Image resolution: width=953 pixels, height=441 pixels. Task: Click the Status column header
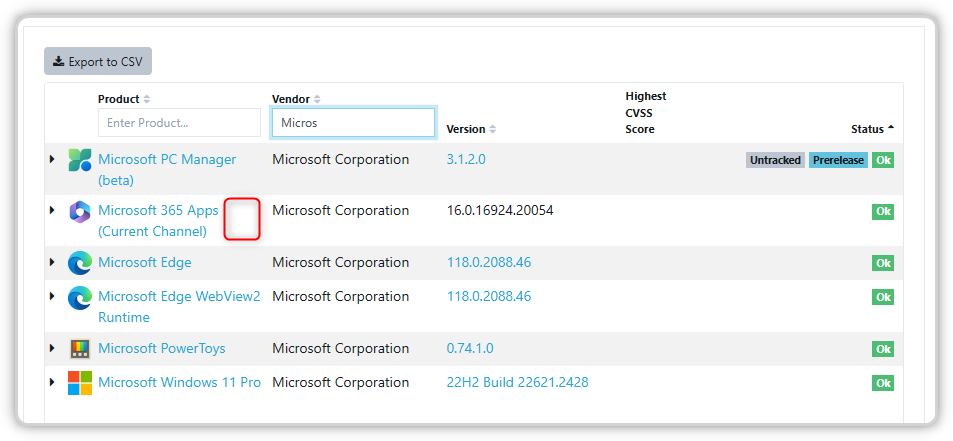point(867,129)
